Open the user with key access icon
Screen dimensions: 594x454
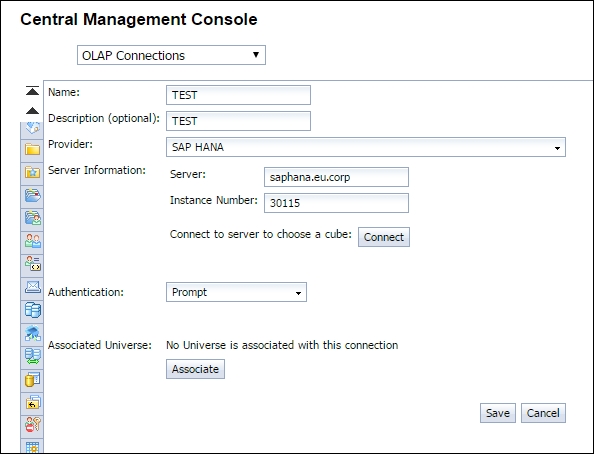pyautogui.click(x=33, y=424)
